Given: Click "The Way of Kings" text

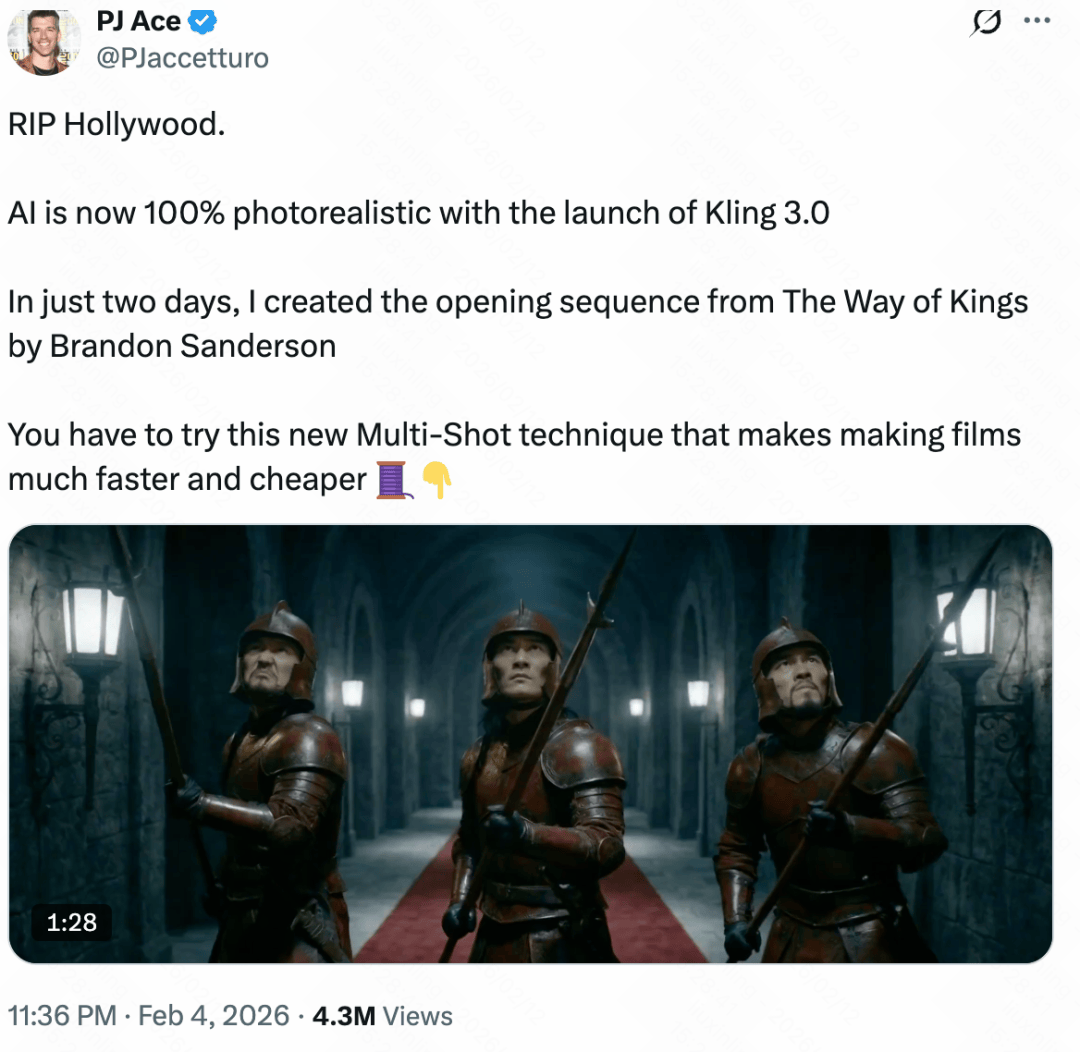Looking at the screenshot, I should tap(905, 302).
